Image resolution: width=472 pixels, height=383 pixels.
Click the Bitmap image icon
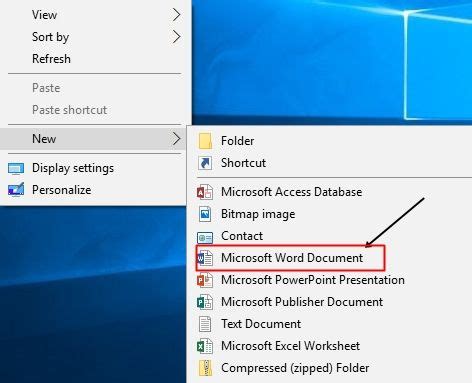click(205, 214)
